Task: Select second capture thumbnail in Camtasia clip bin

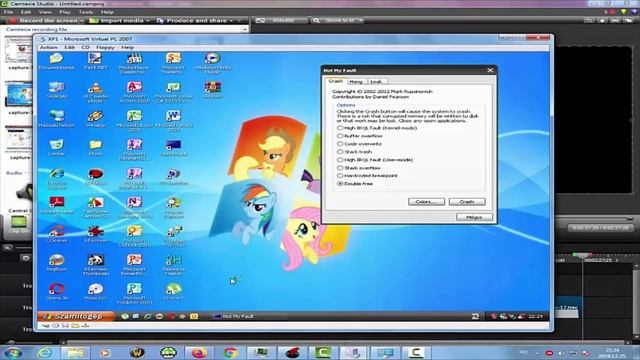Action: click(x=19, y=94)
